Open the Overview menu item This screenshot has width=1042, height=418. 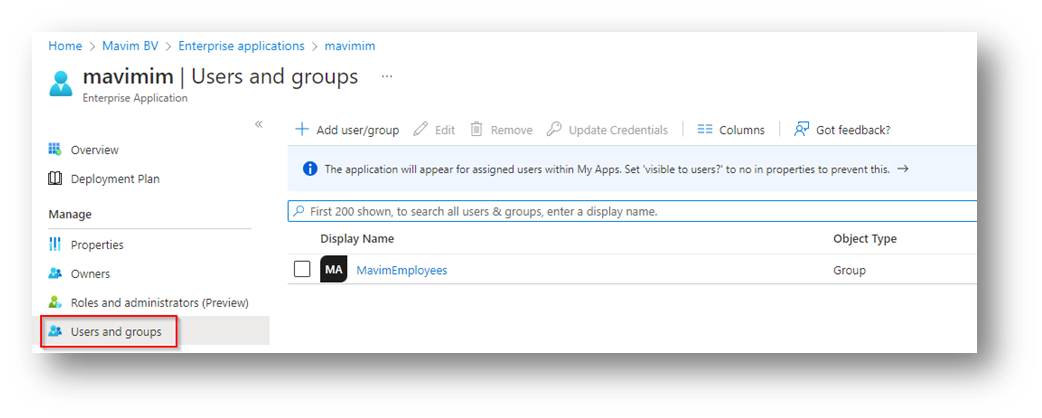[x=95, y=150]
